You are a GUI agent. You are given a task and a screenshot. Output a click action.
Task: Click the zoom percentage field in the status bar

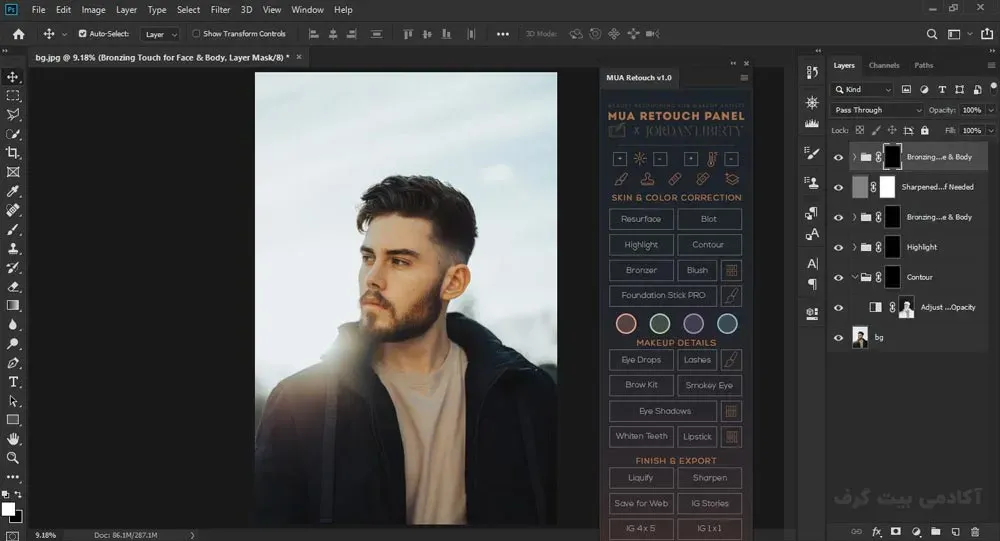point(45,535)
